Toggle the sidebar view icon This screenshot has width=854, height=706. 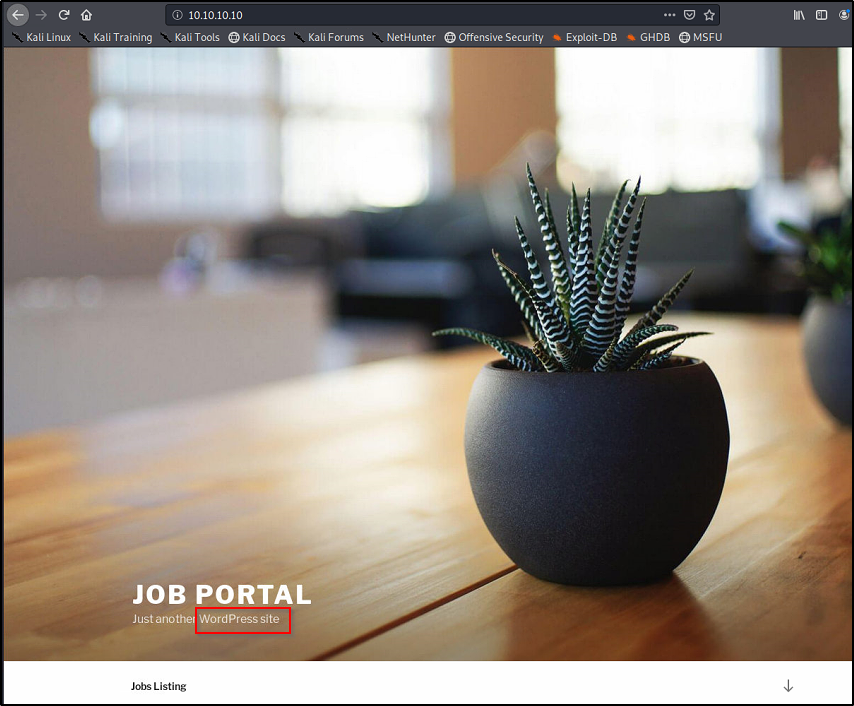[x=821, y=15]
